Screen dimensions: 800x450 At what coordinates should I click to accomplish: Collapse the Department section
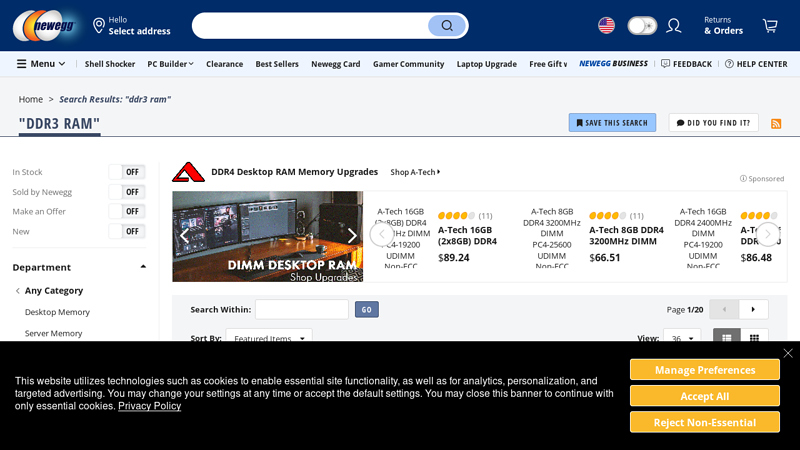point(143,267)
